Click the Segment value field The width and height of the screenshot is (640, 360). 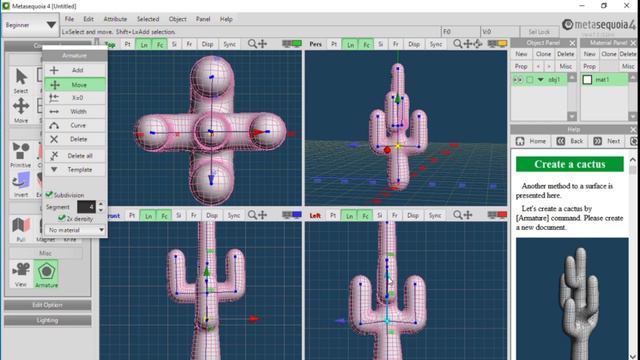(x=87, y=207)
